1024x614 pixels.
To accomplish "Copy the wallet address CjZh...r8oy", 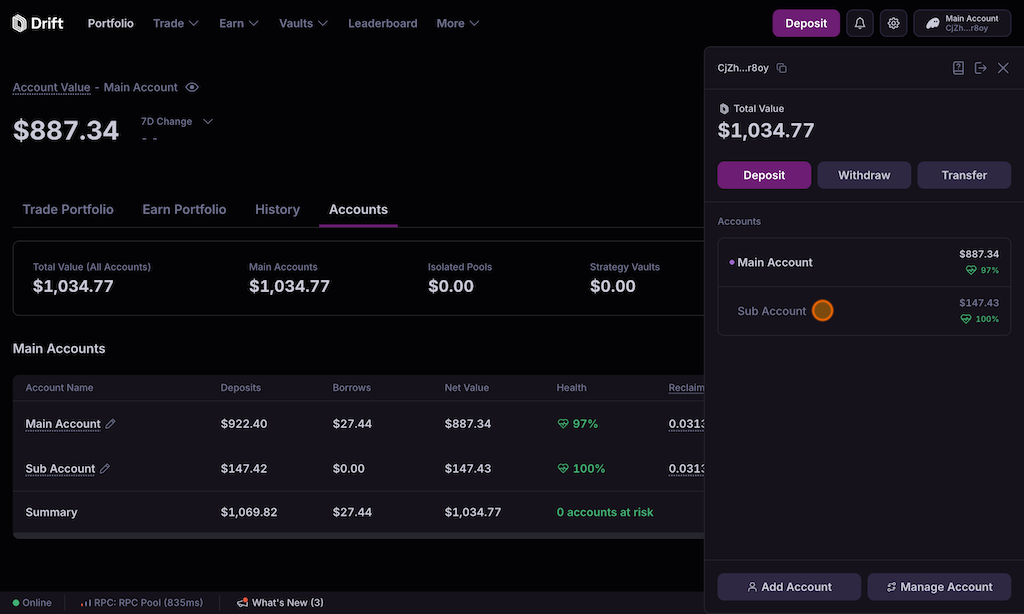I will pyautogui.click(x=782, y=68).
